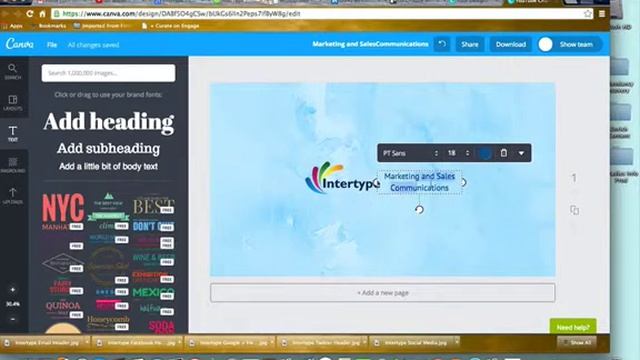Viewport: 640px width, 360px height.
Task: Click the 30.4% zoom level
Action: 13,304
